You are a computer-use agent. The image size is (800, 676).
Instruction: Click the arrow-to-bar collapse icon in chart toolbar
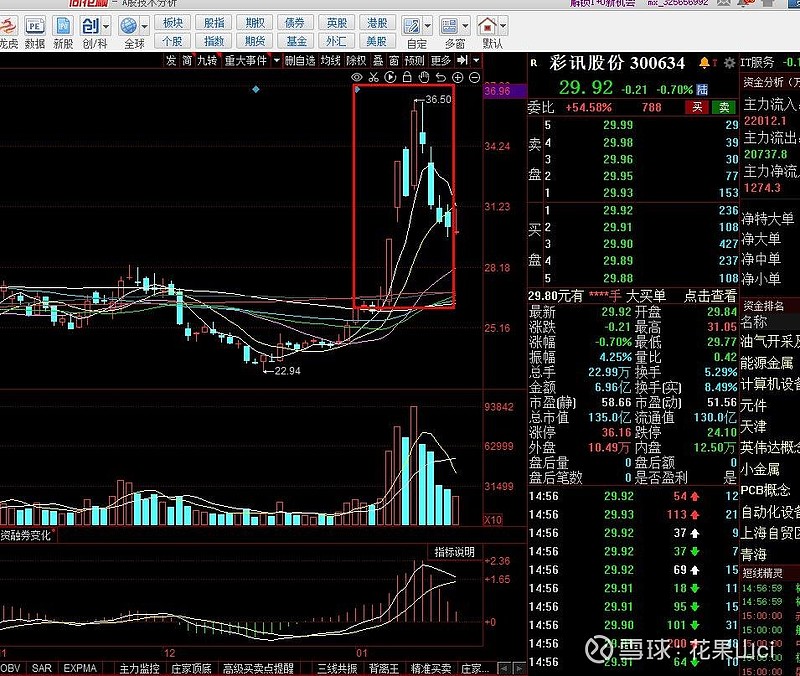click(462, 60)
